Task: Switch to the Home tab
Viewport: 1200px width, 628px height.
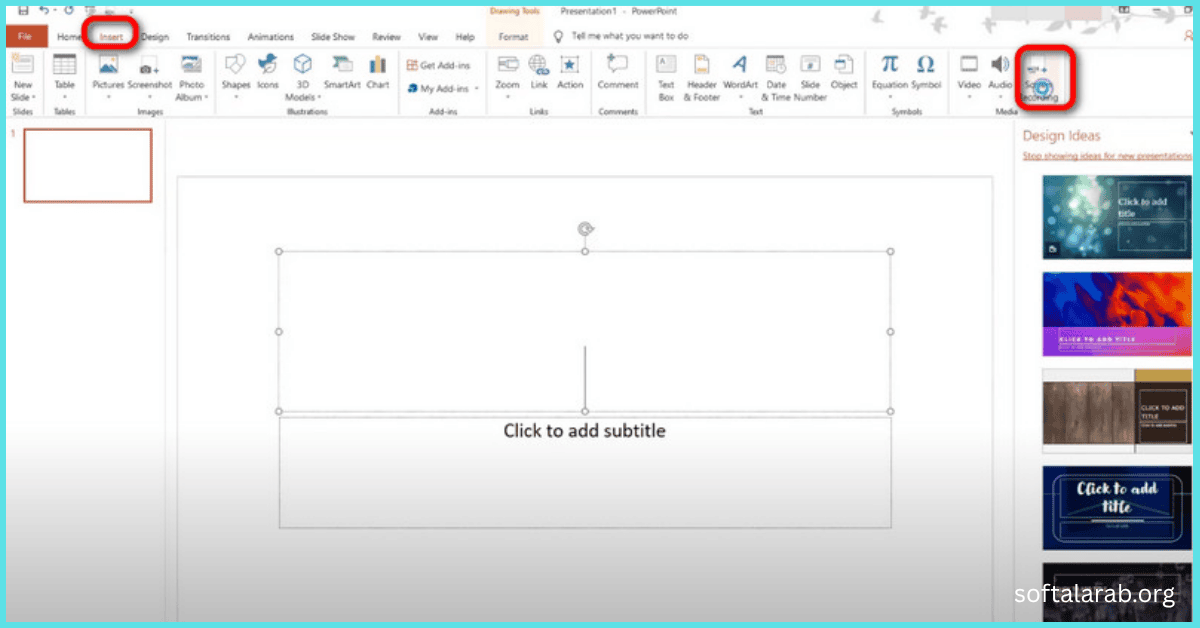Action: click(70, 37)
